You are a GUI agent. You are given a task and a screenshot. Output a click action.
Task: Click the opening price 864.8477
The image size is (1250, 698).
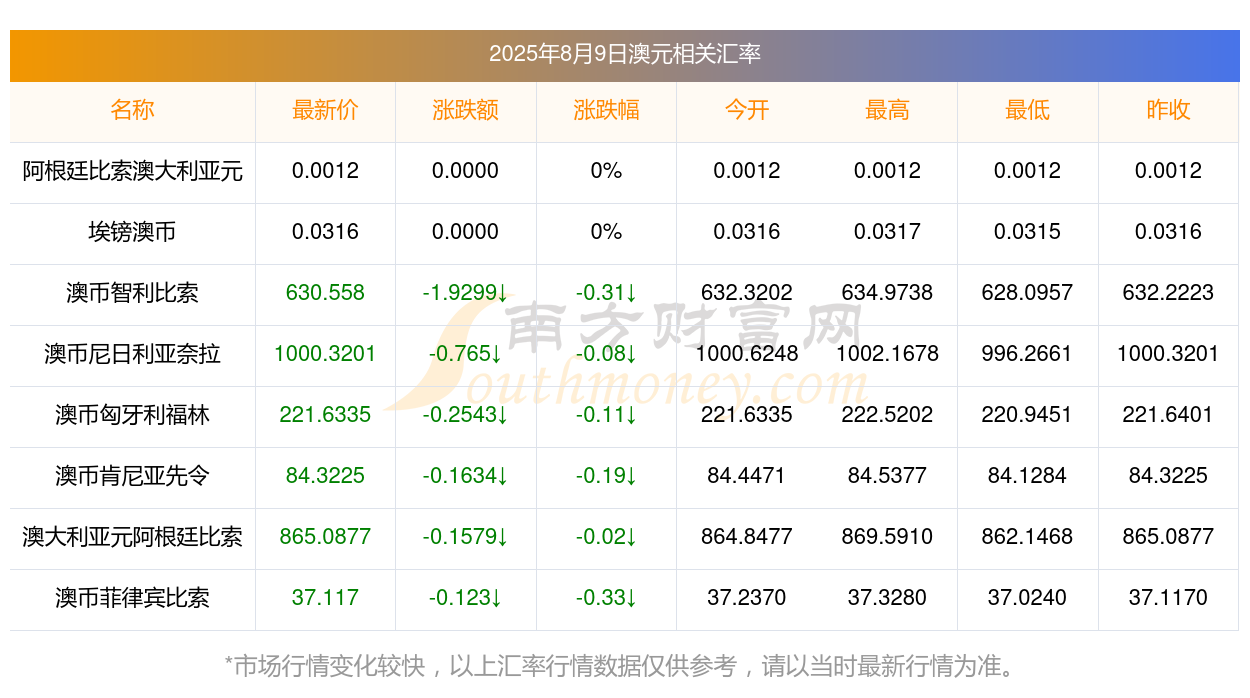747,537
